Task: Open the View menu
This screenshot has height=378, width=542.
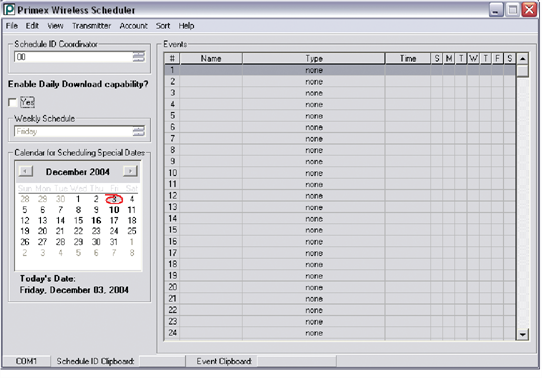Action: (55, 26)
